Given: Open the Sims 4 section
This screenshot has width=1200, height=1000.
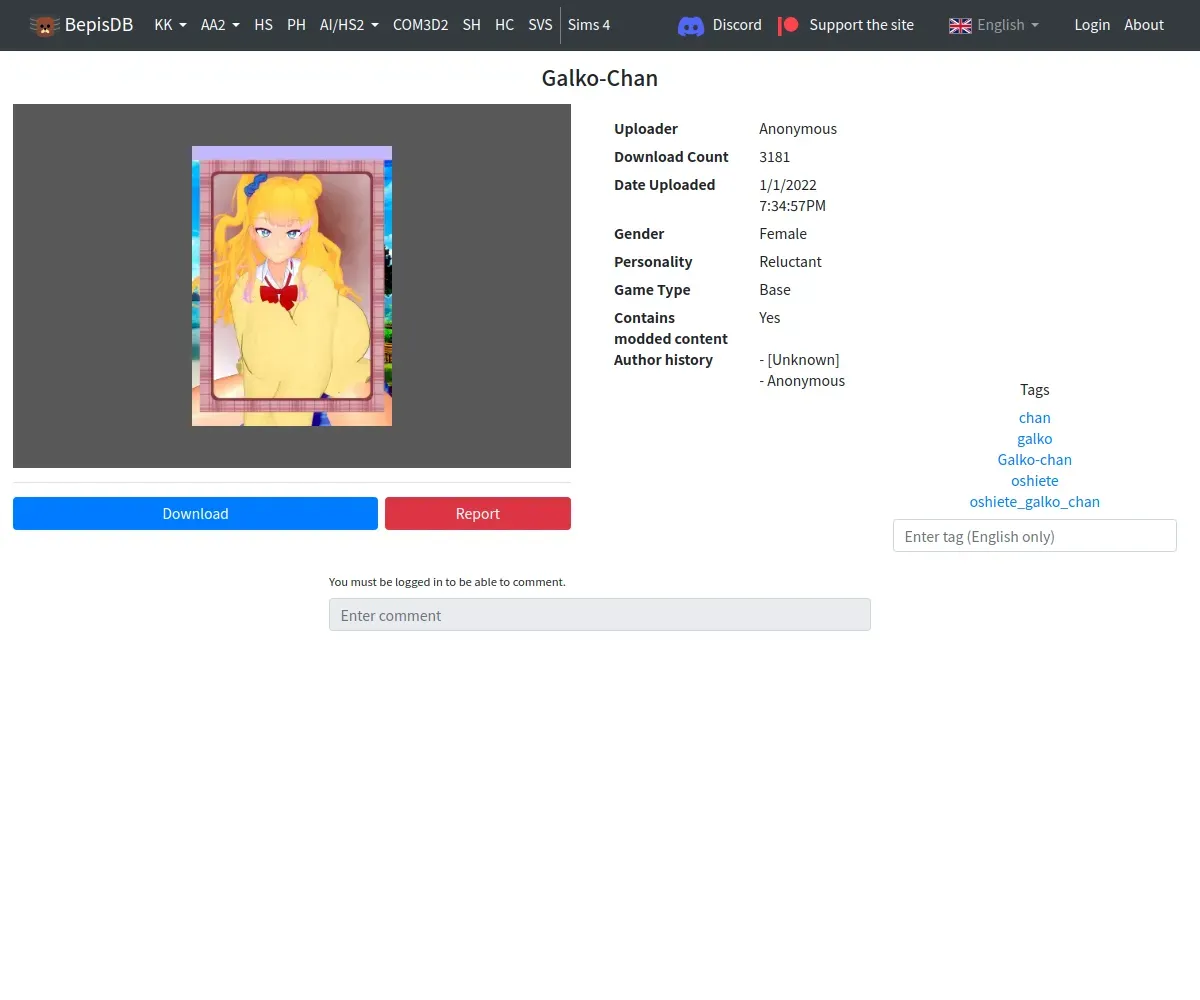Looking at the screenshot, I should point(589,25).
